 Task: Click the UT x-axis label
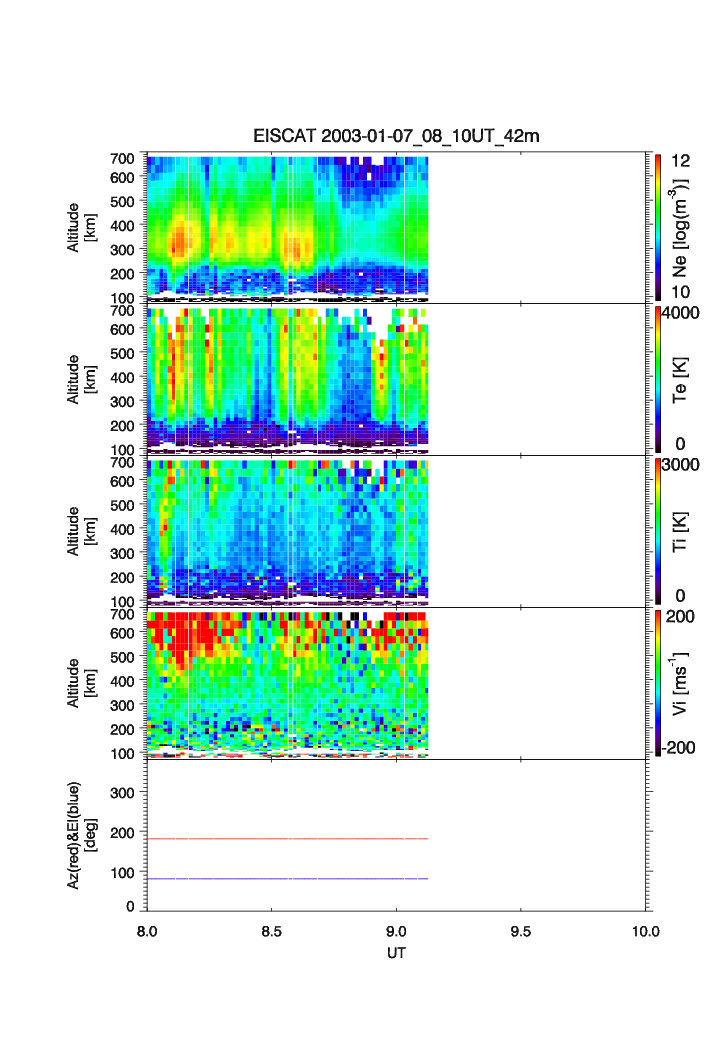tap(396, 953)
